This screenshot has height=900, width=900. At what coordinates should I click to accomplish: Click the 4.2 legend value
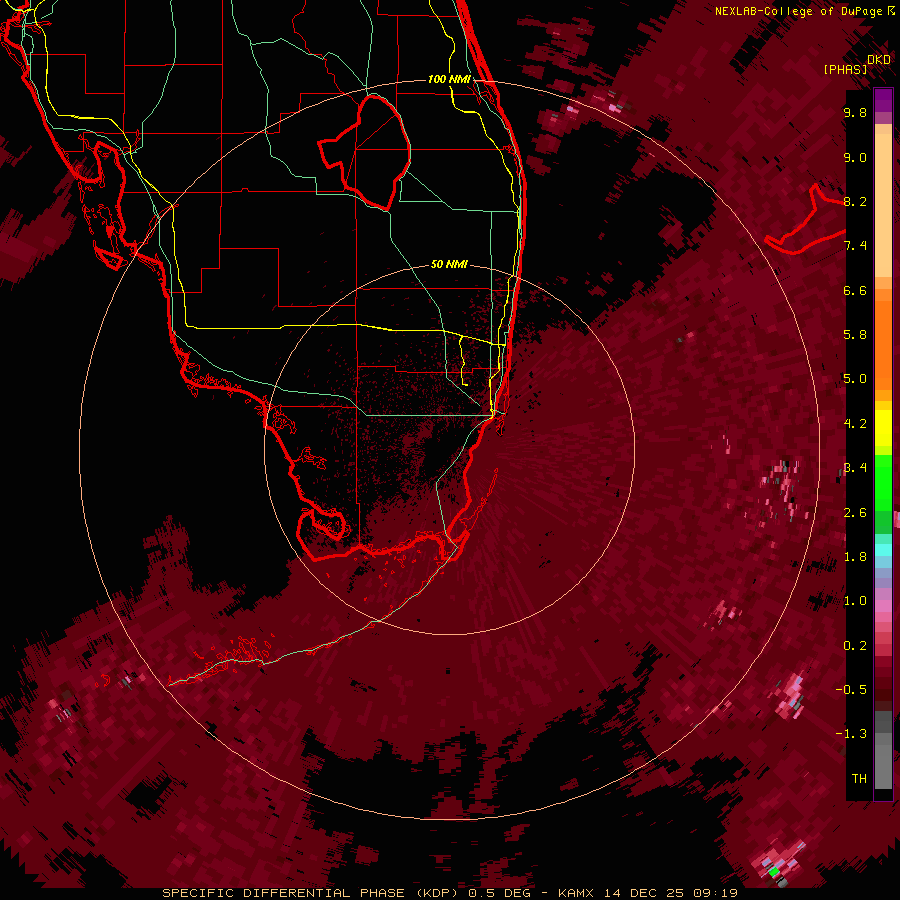point(855,424)
